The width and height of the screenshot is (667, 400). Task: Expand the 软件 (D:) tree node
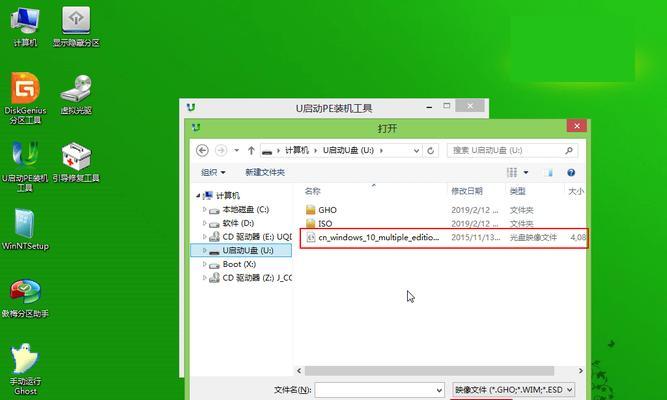[204, 223]
